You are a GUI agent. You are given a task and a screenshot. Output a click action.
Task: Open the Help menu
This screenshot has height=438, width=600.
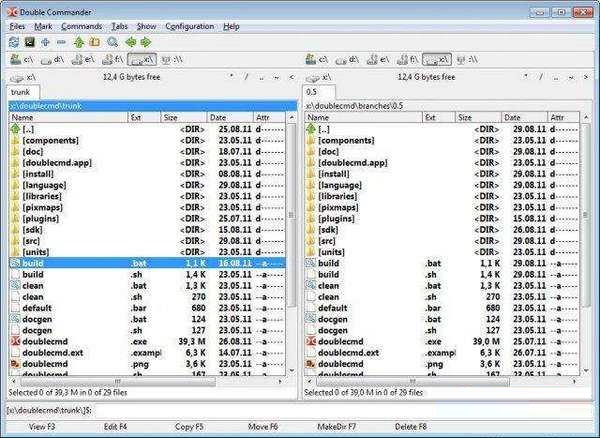coord(231,26)
